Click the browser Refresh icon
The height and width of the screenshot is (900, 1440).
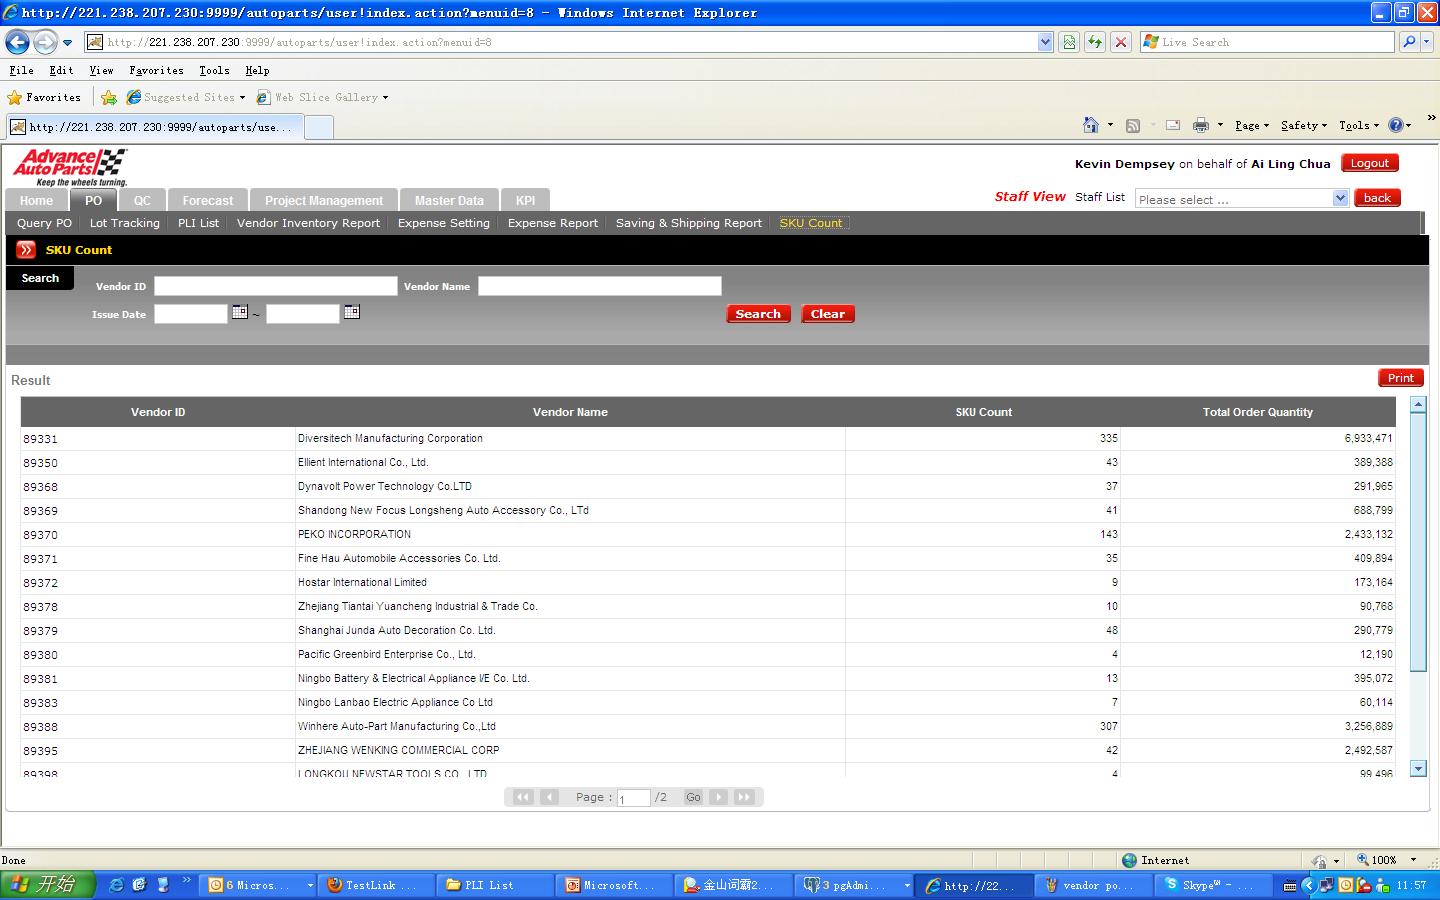coord(1095,42)
